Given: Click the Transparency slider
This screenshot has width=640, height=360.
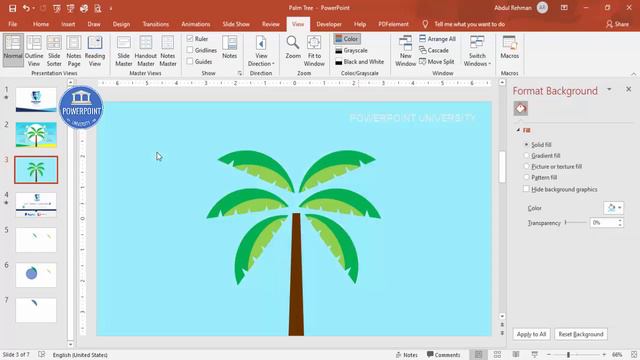Looking at the screenshot, I should point(576,222).
